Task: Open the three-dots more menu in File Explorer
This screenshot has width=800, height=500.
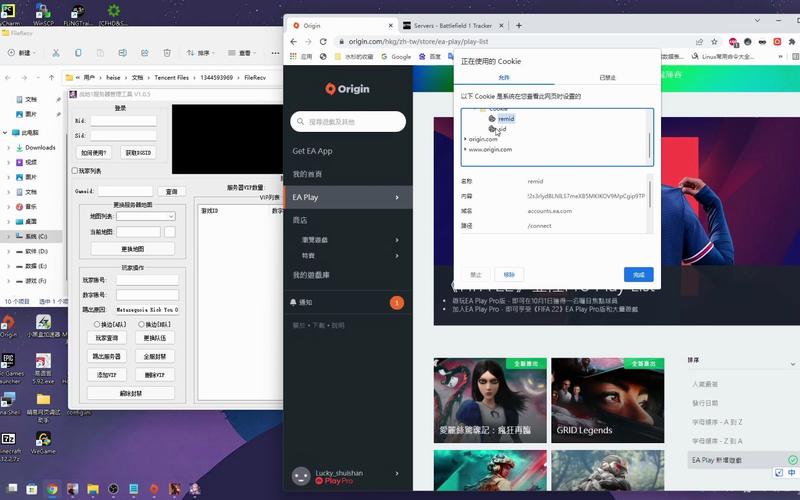Action: pos(276,53)
